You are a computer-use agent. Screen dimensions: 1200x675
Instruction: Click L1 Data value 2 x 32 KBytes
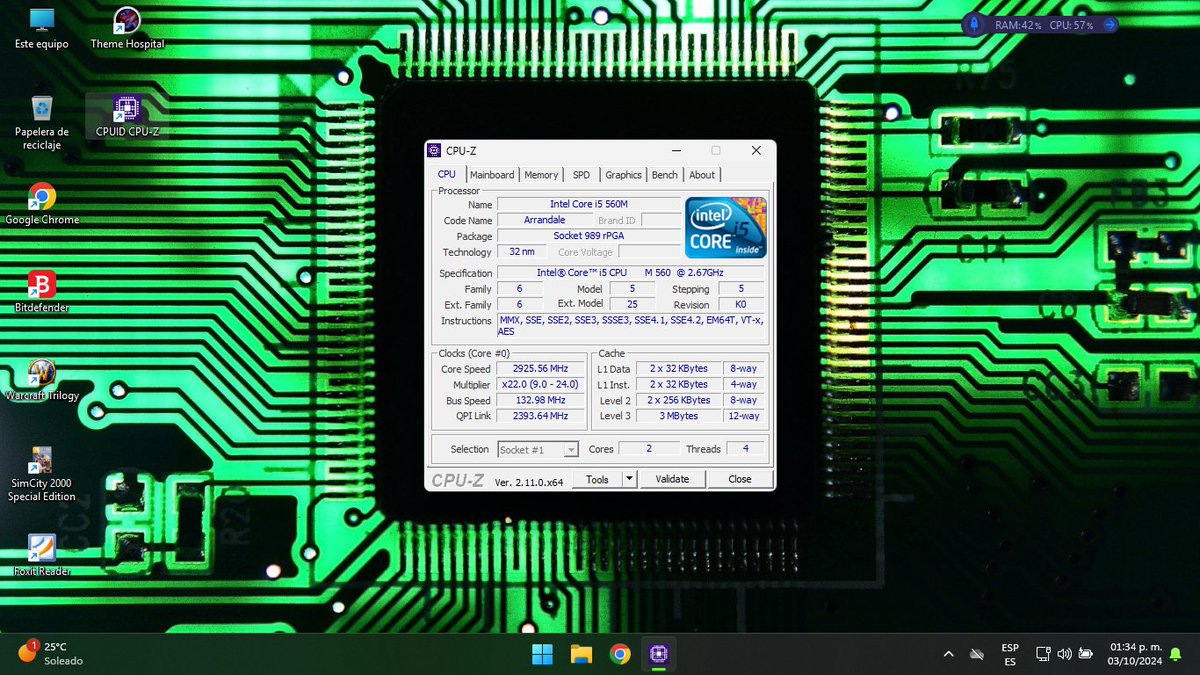(x=679, y=369)
